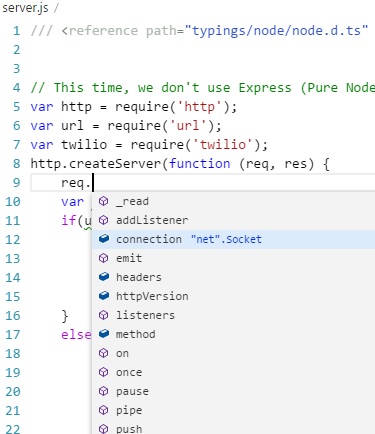Click the method icon beside _read suggestion
Image resolution: width=375 pixels, height=434 pixels.
[x=104, y=201]
